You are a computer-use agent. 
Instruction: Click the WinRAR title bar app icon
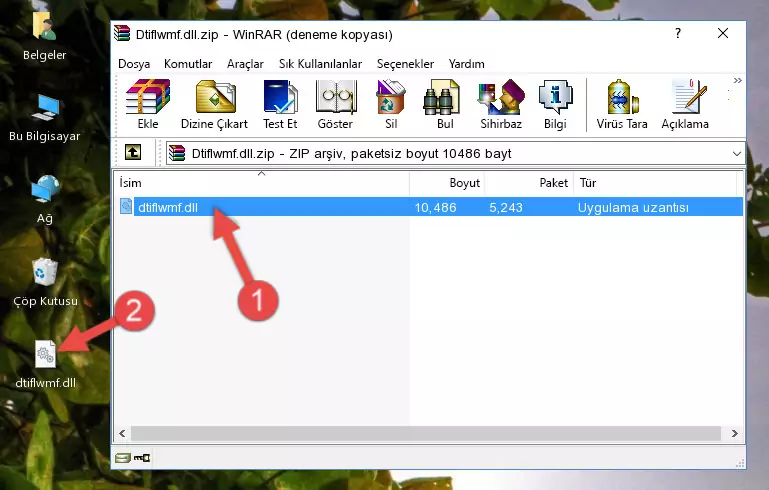[x=122, y=34]
